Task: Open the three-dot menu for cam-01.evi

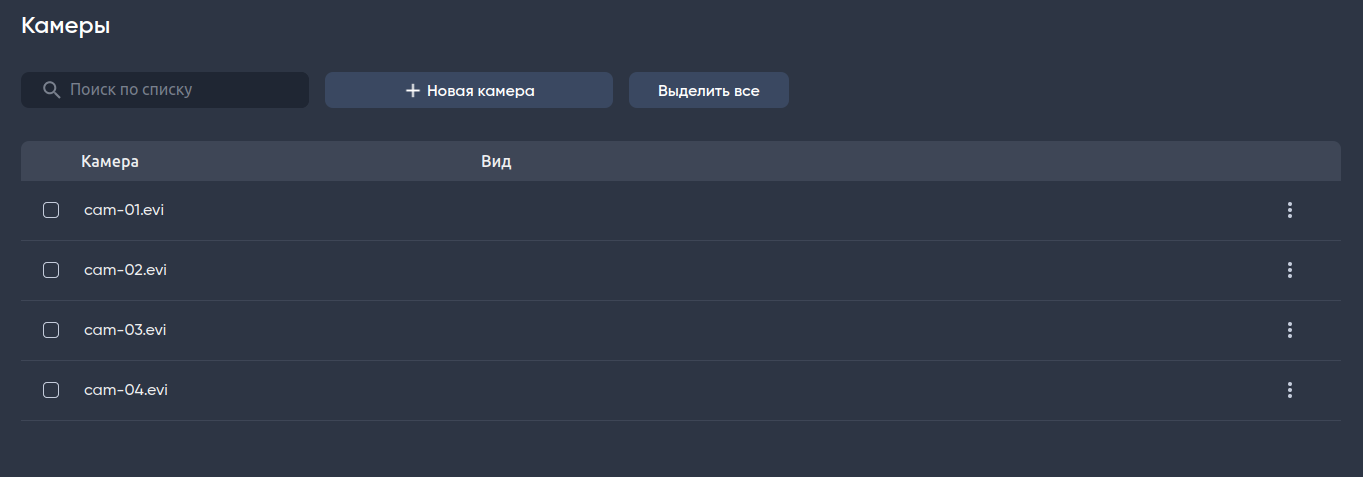Action: click(1290, 210)
